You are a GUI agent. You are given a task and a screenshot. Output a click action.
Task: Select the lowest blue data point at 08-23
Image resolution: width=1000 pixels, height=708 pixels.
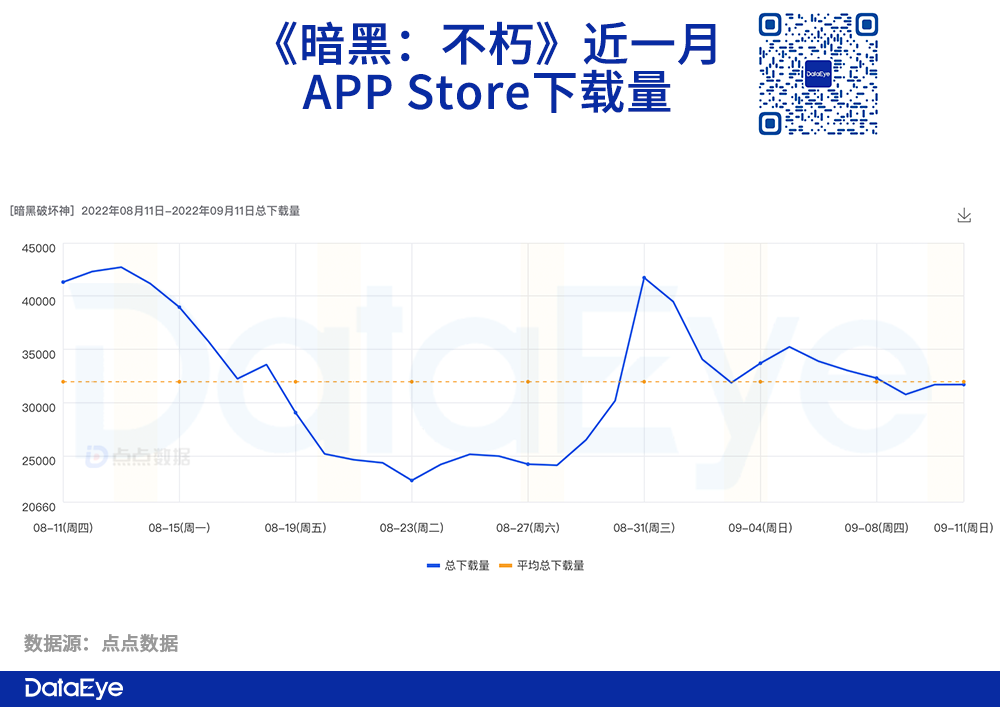411,481
